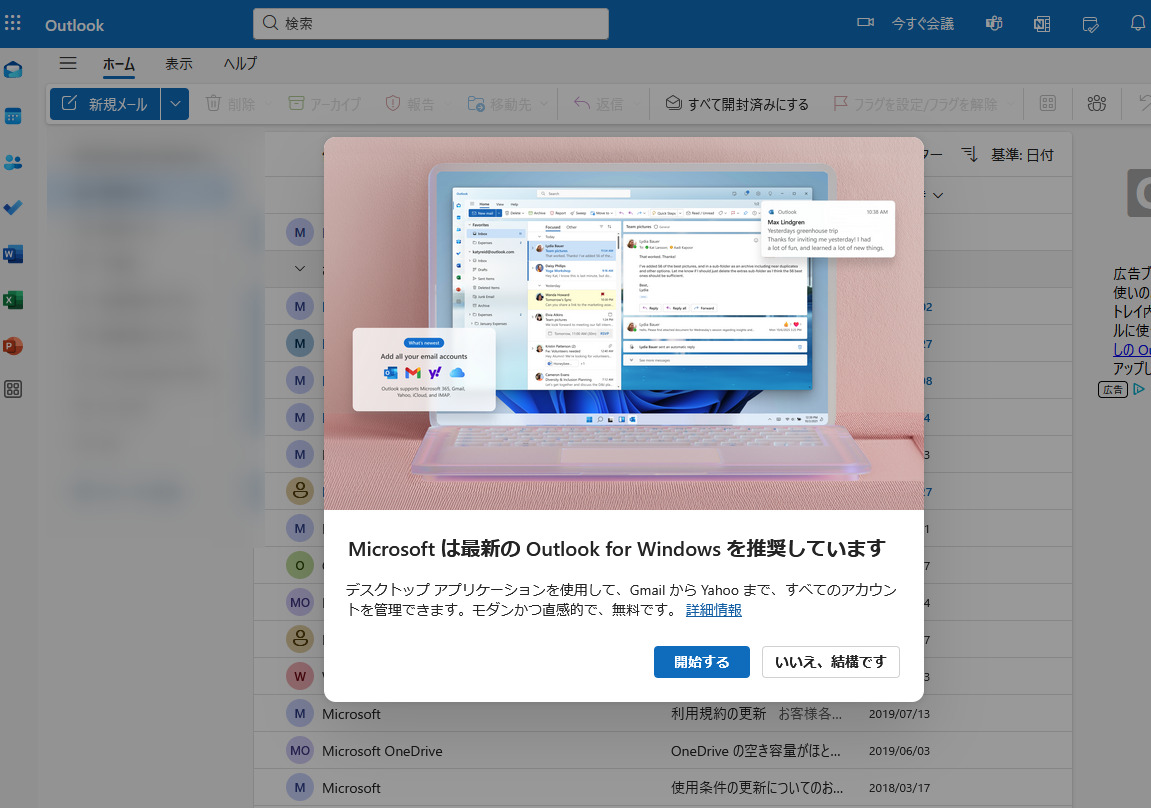Click 開始する in the dialog
The image size is (1151, 808).
[701, 662]
